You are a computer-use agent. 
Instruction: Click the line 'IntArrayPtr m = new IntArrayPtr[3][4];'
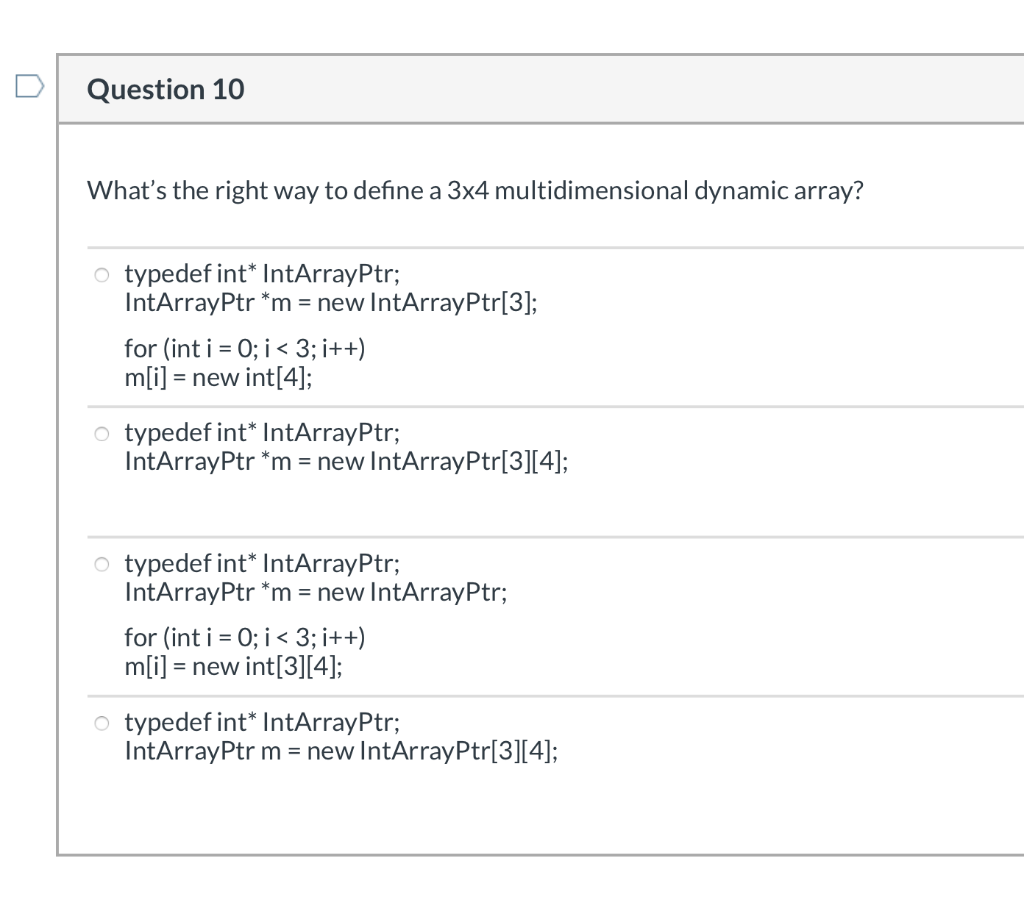click(x=339, y=750)
